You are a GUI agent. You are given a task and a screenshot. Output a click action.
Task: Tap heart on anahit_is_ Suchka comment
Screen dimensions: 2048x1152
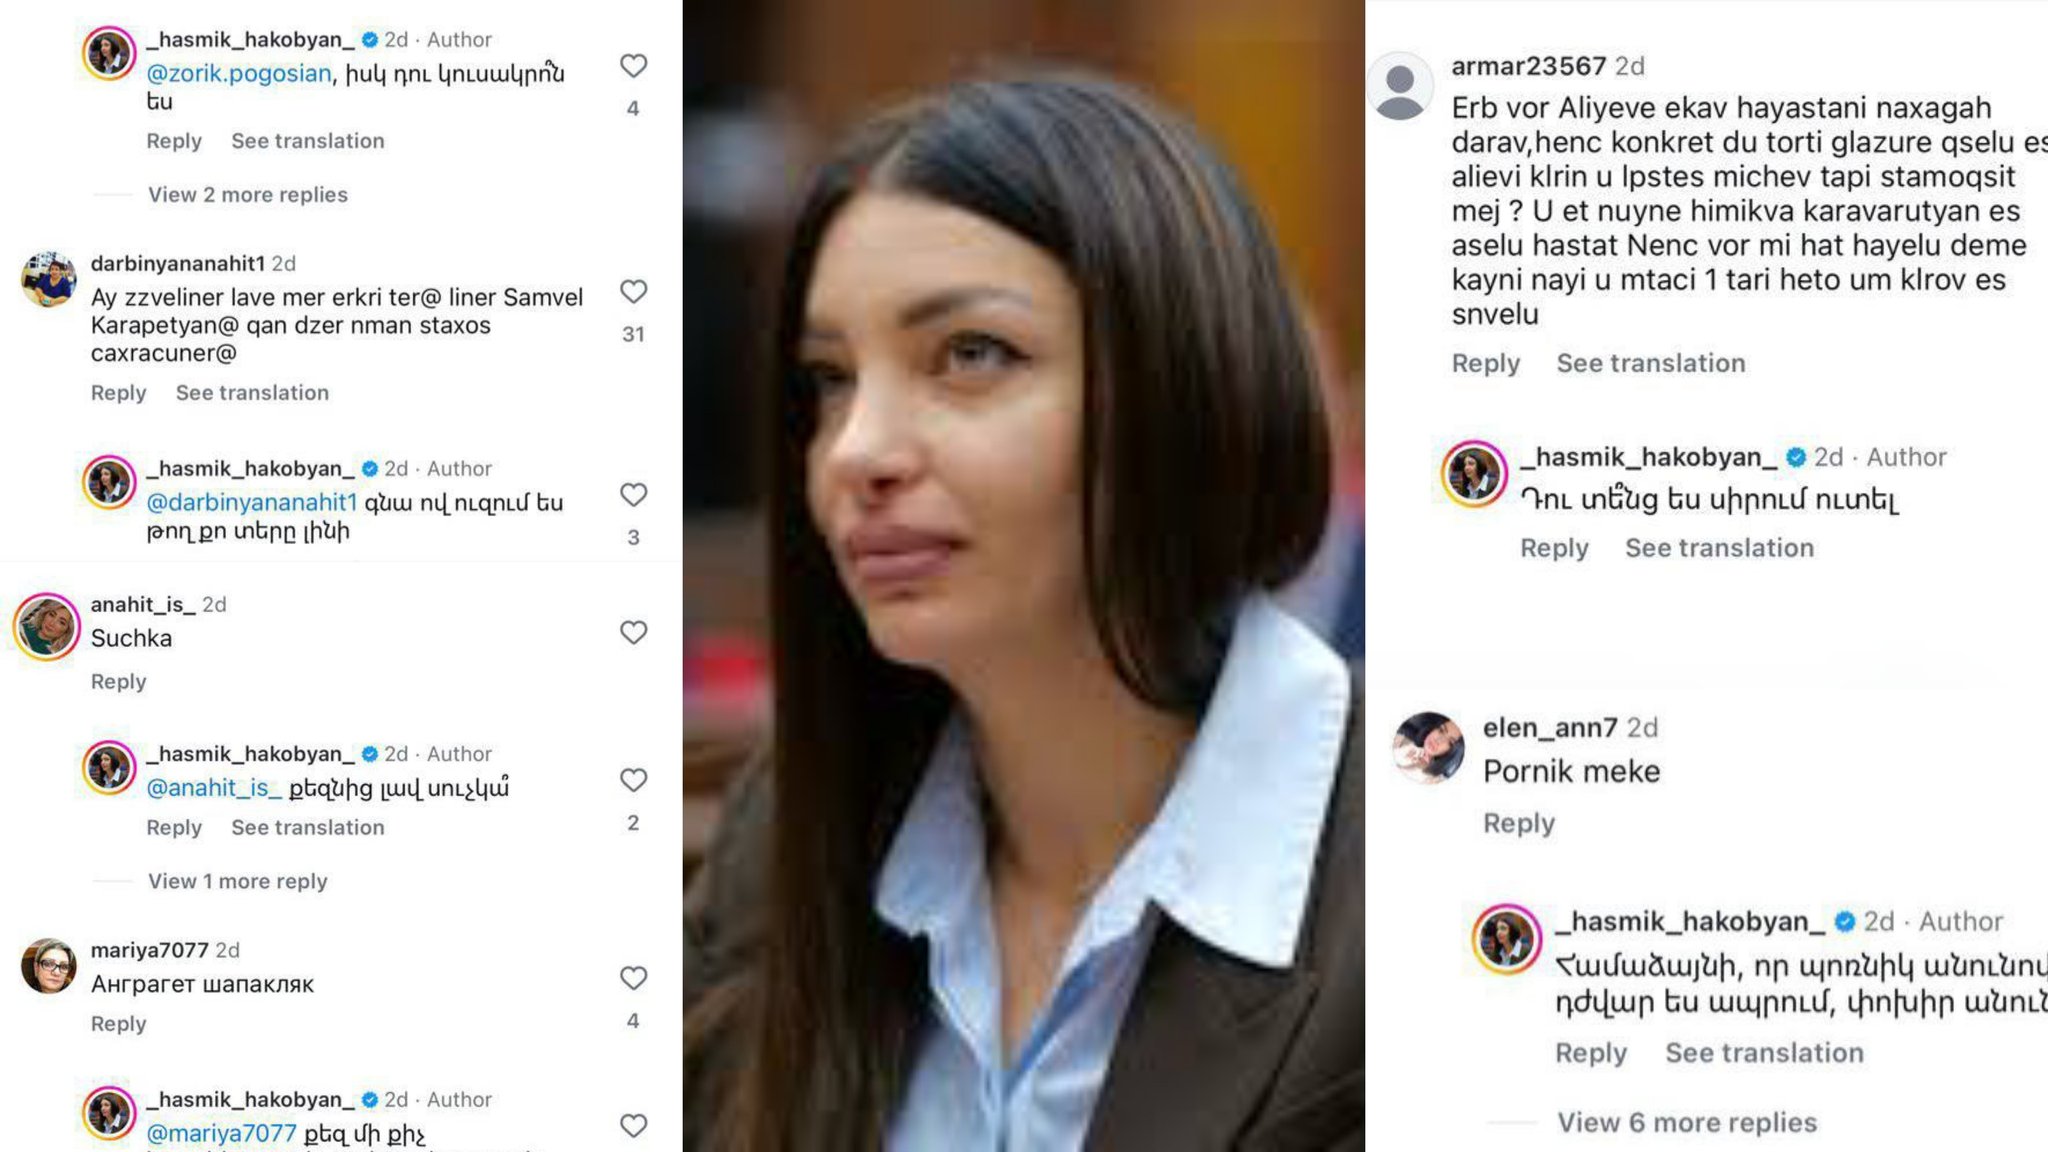[x=633, y=632]
